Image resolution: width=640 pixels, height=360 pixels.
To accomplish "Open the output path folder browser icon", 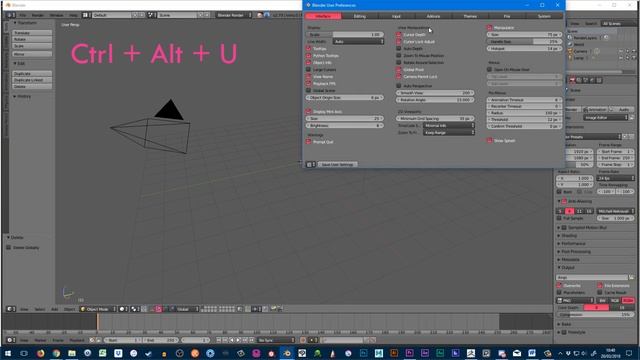I will [631, 277].
